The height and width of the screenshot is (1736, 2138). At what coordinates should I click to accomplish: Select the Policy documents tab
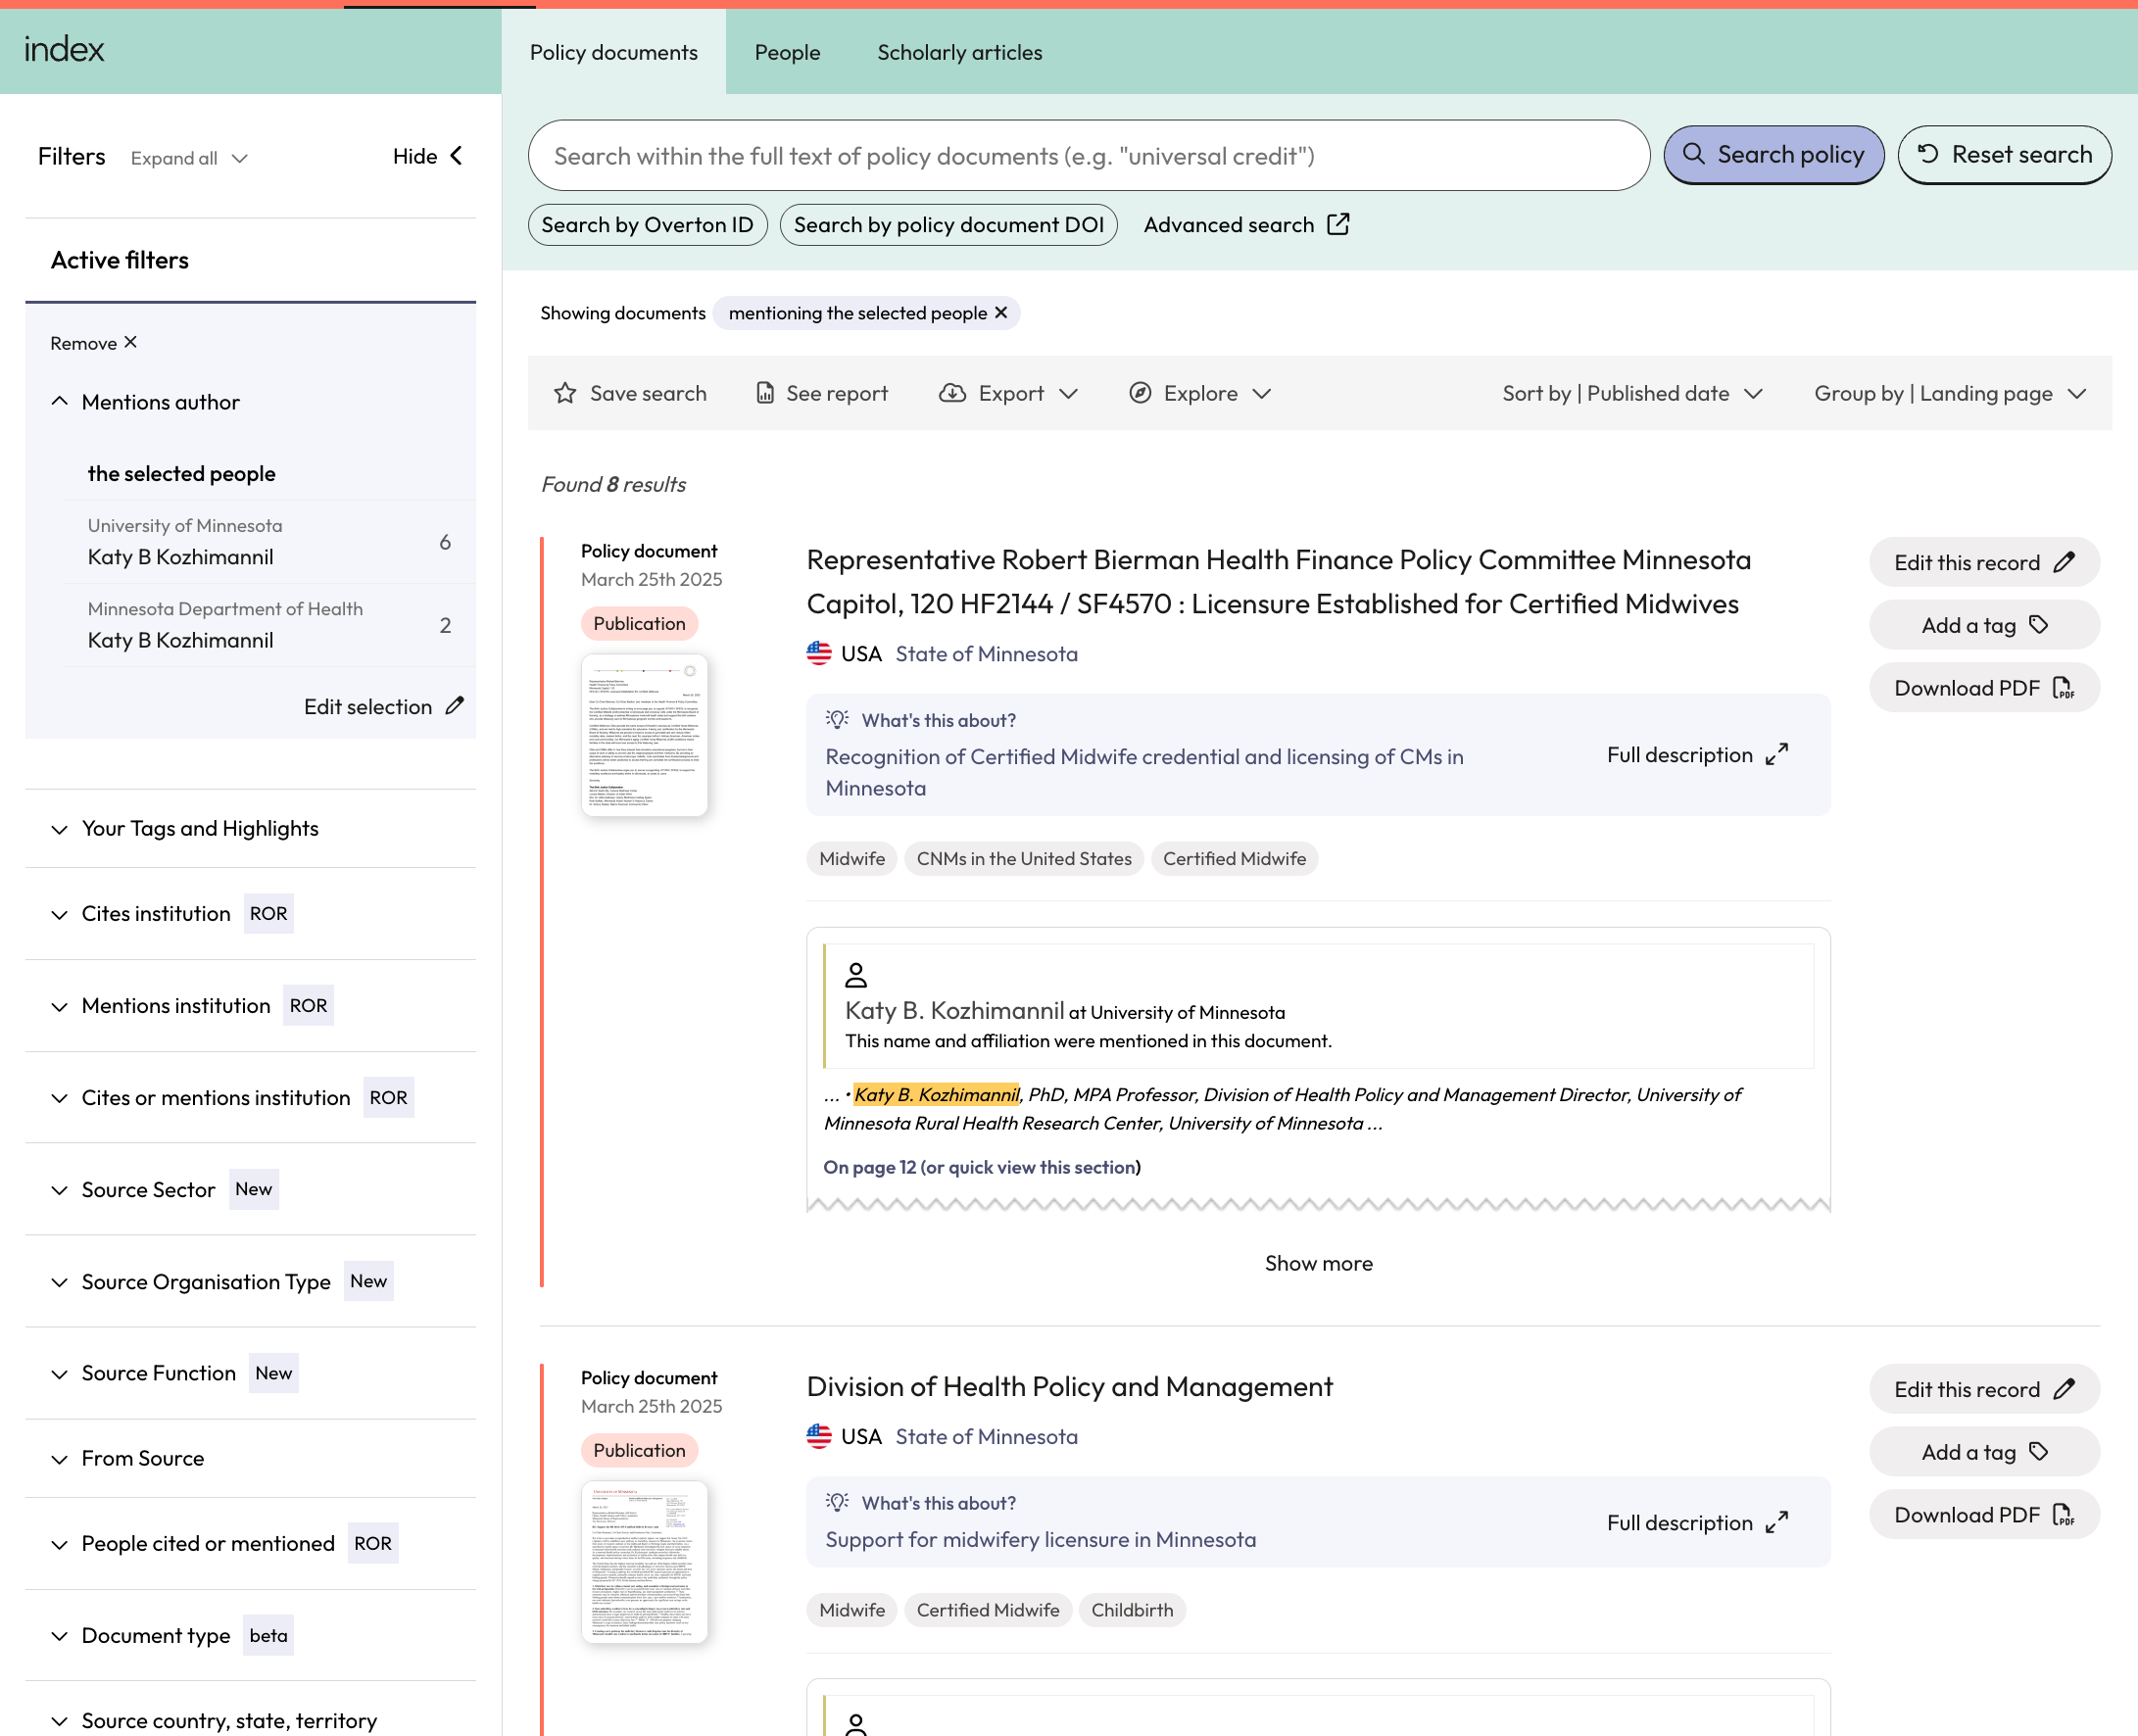point(614,52)
